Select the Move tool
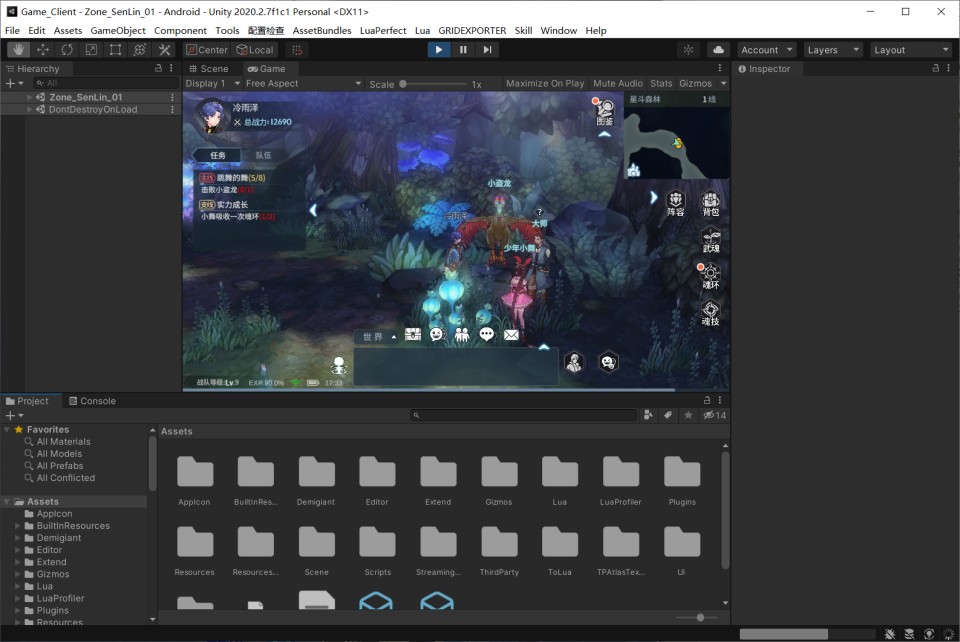This screenshot has height=642, width=960. [x=43, y=49]
